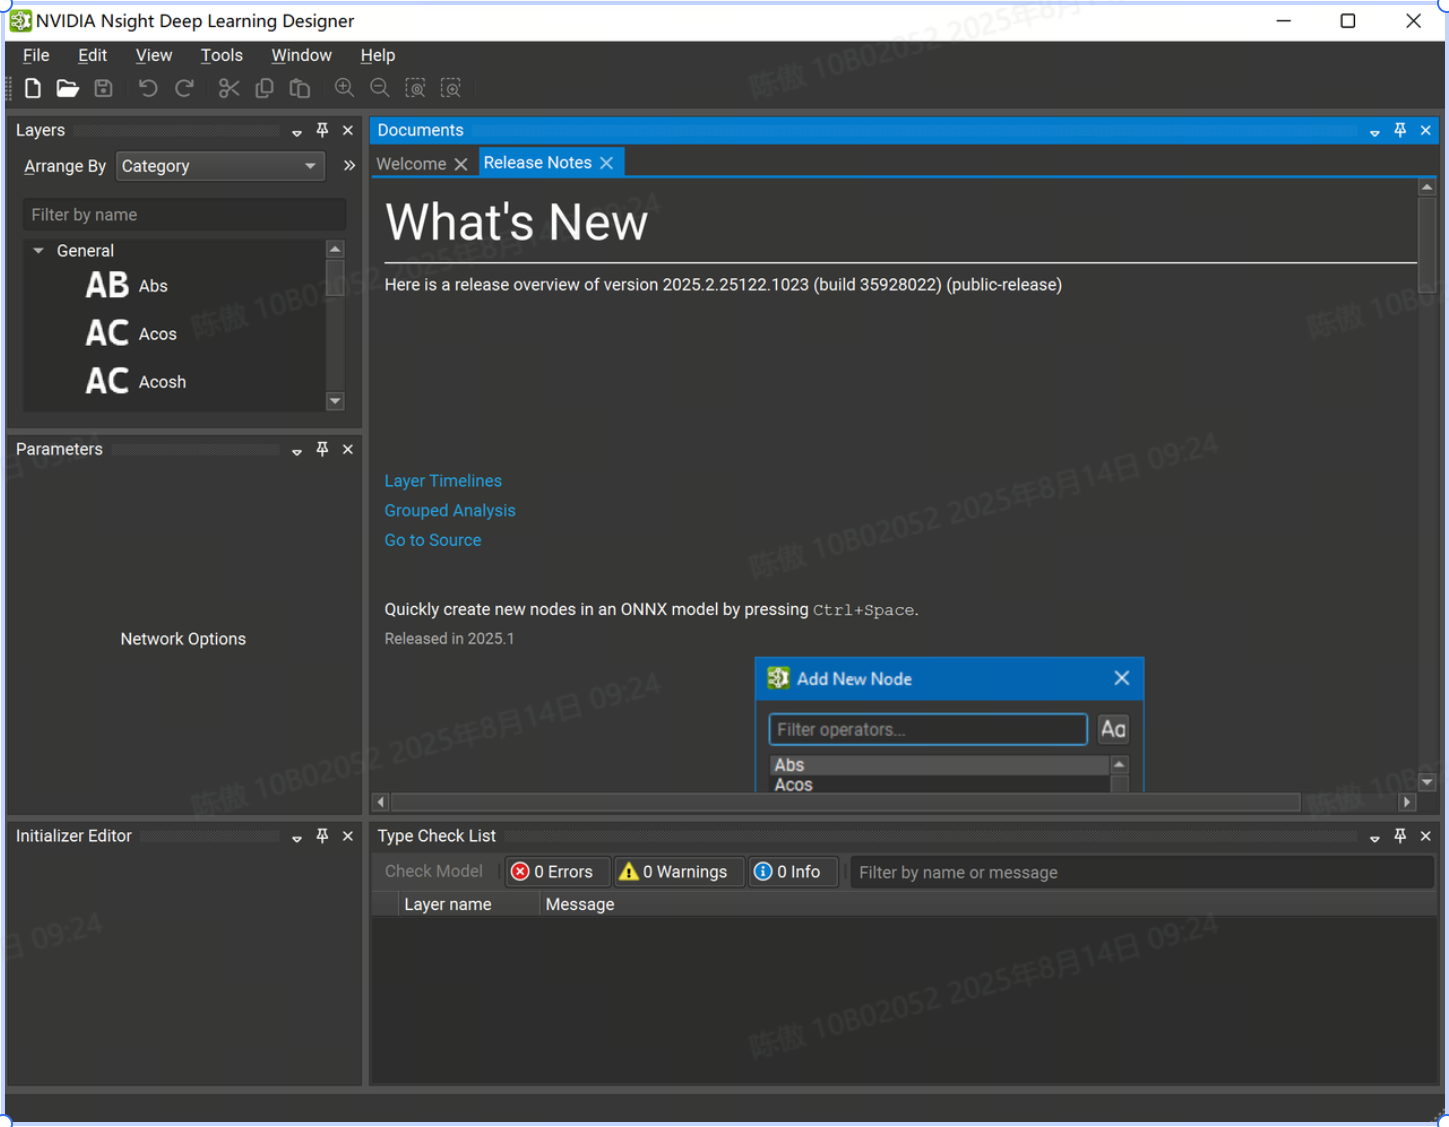The width and height of the screenshot is (1449, 1127).
Task: Pin the Documents panel
Action: tap(1400, 130)
